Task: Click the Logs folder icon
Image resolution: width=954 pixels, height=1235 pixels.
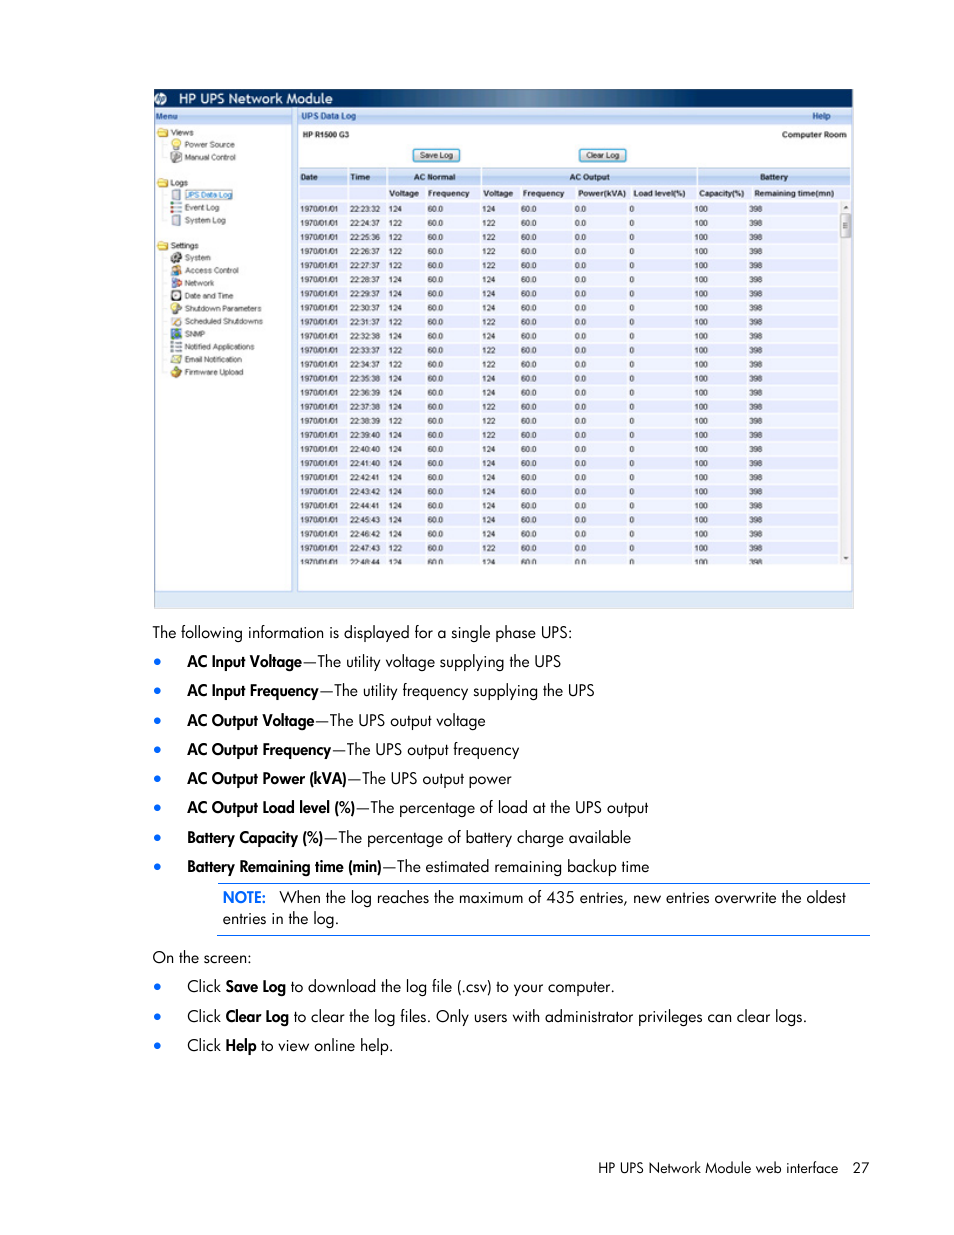Action: (162, 183)
